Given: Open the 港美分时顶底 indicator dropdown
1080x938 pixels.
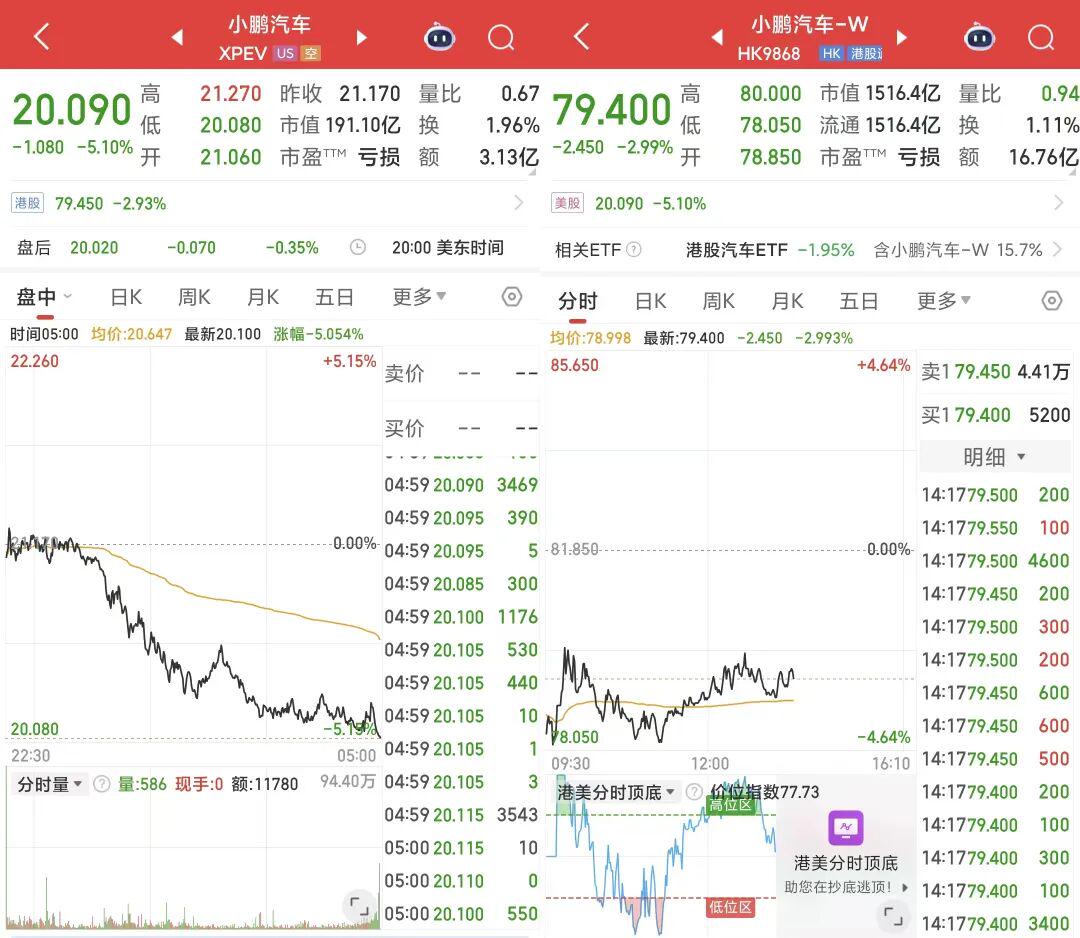Looking at the screenshot, I should click(x=617, y=792).
